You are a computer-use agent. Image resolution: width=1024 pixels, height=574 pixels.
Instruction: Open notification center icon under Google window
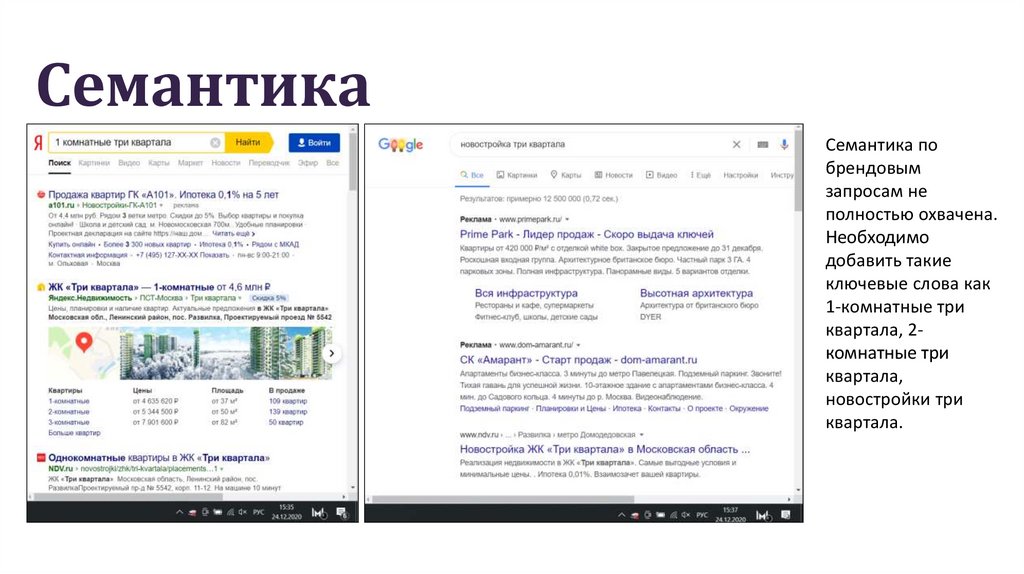(x=786, y=515)
